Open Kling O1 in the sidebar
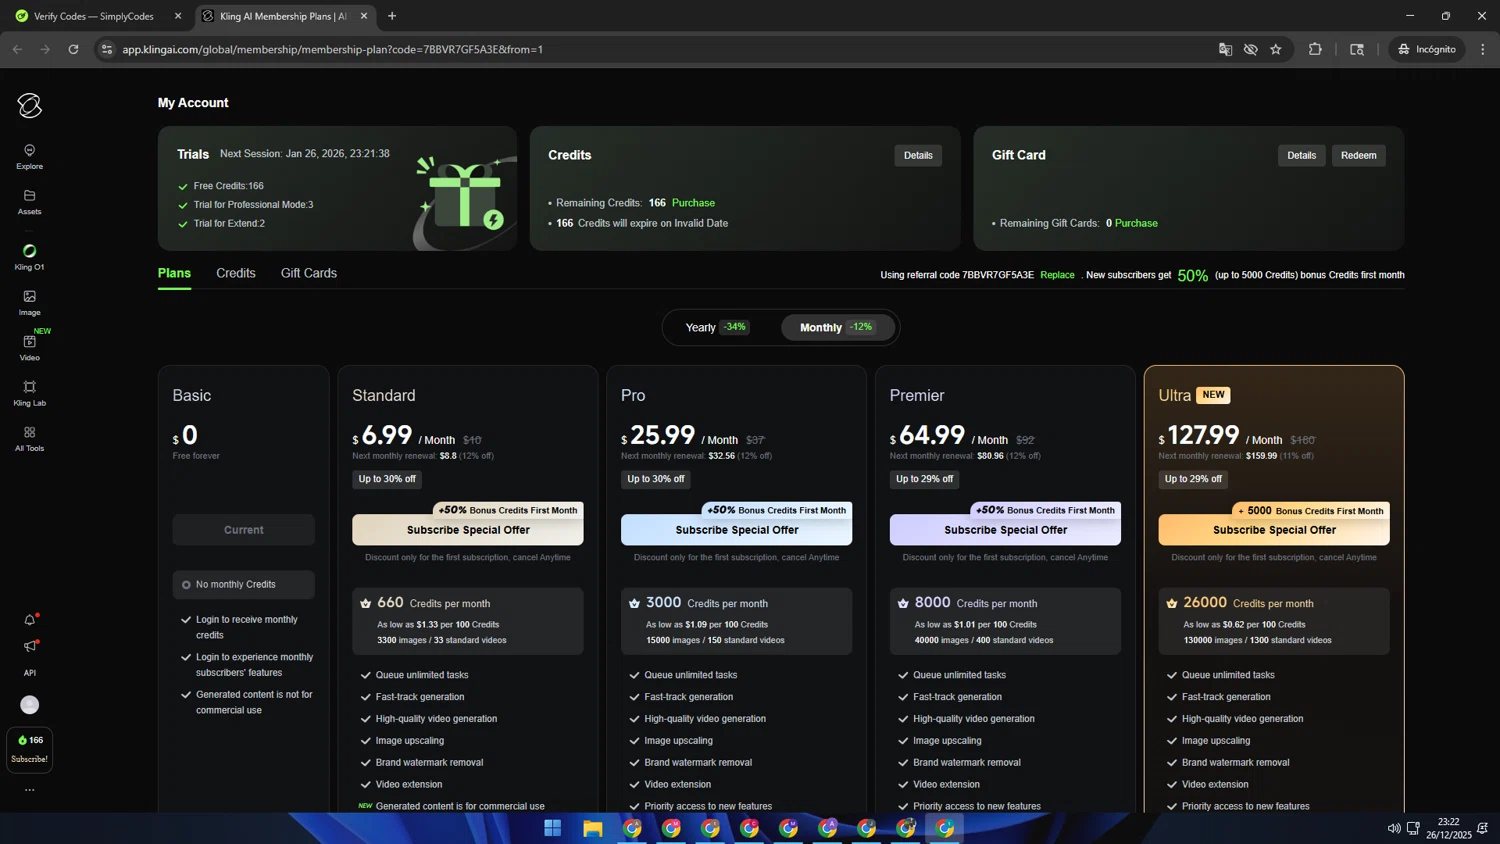The width and height of the screenshot is (1500, 844). (29, 257)
